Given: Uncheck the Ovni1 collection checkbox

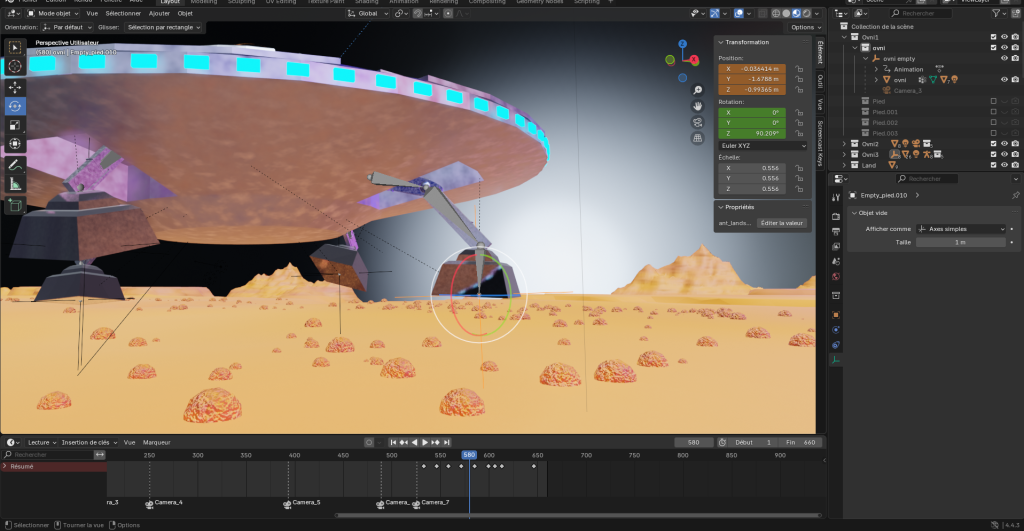Looking at the screenshot, I should point(993,37).
